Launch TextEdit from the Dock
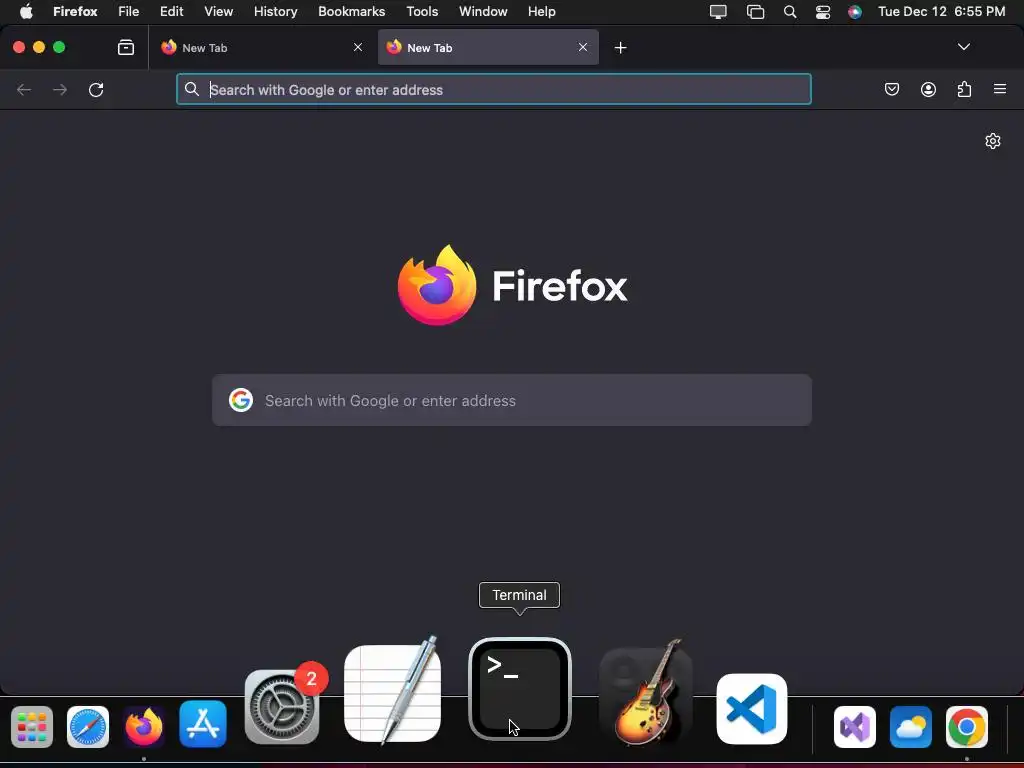The width and height of the screenshot is (1024, 768). 392,691
